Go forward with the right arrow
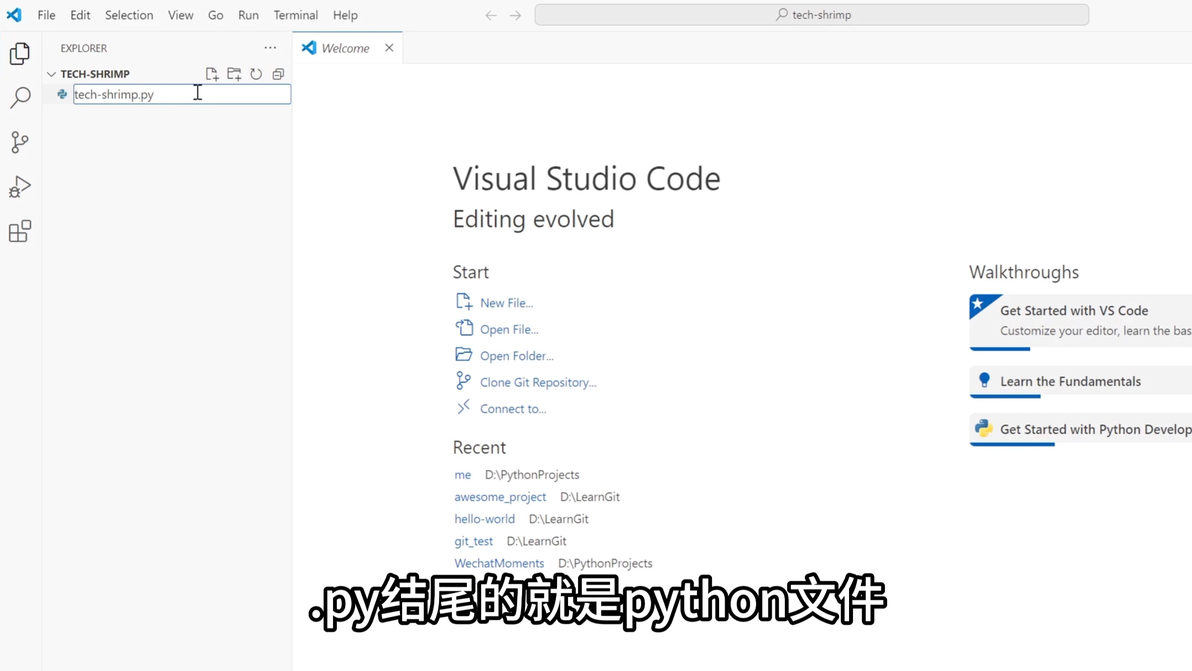The height and width of the screenshot is (671, 1192). 515,15
